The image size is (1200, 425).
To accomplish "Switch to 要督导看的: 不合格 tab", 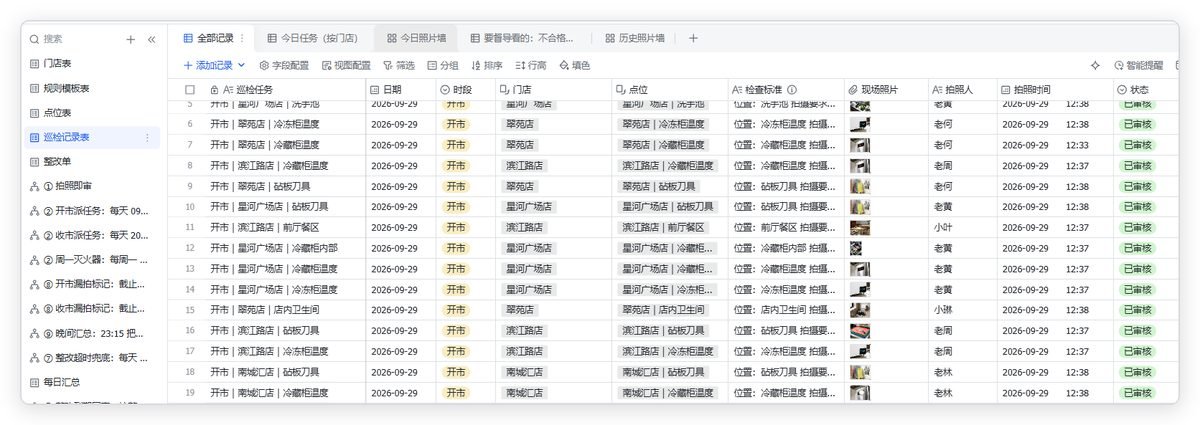I will (x=522, y=38).
